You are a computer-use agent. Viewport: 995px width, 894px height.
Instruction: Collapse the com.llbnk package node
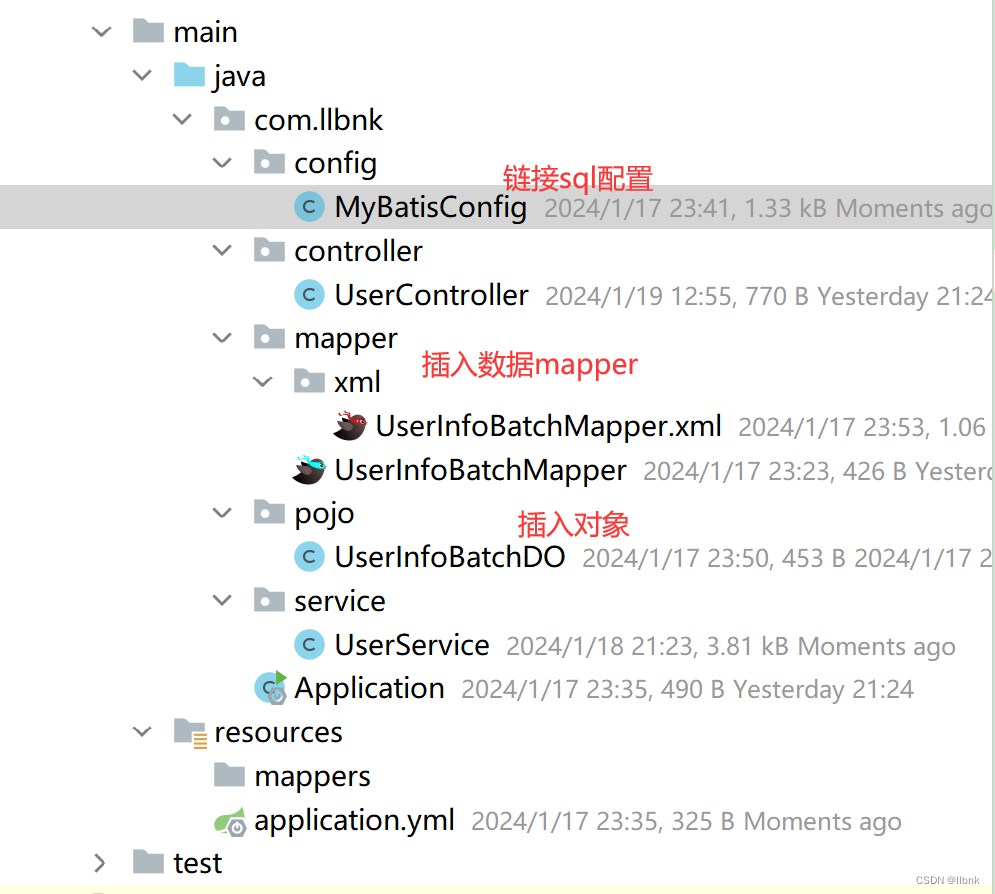[183, 119]
